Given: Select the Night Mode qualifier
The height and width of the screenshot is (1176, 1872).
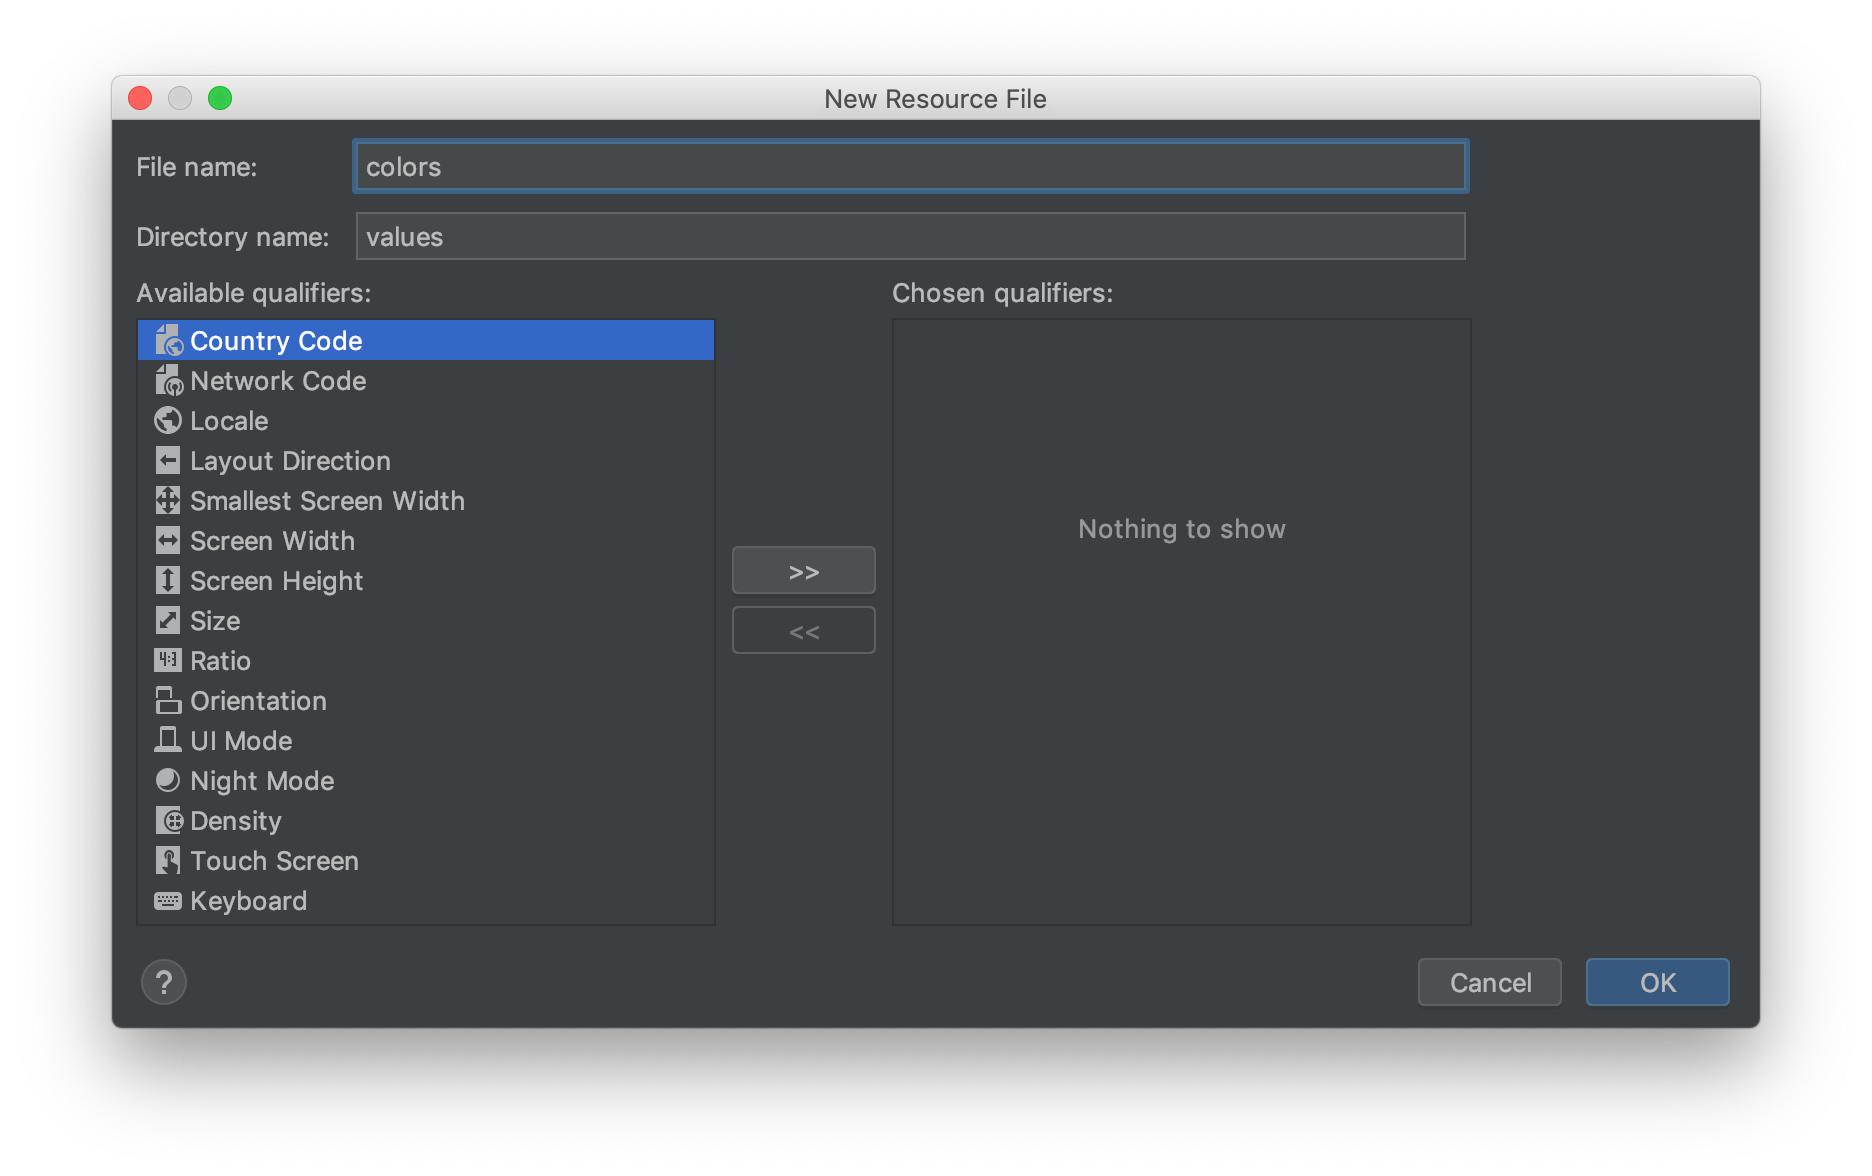Looking at the screenshot, I should [x=426, y=780].
